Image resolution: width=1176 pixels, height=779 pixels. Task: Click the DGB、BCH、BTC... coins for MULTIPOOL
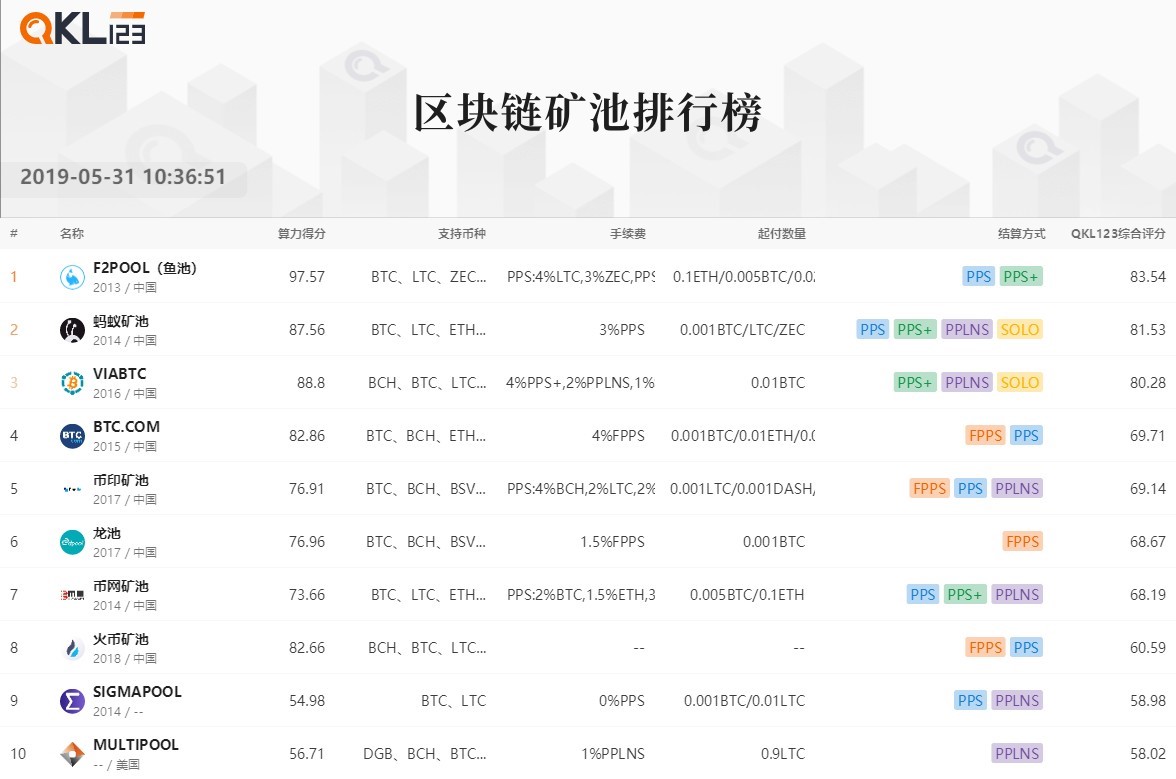point(424,754)
